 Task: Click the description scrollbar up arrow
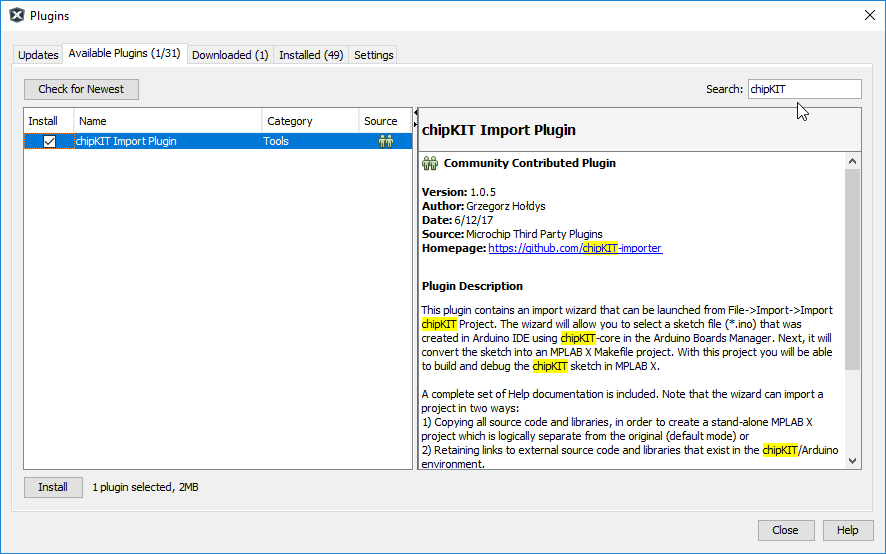pos(853,161)
